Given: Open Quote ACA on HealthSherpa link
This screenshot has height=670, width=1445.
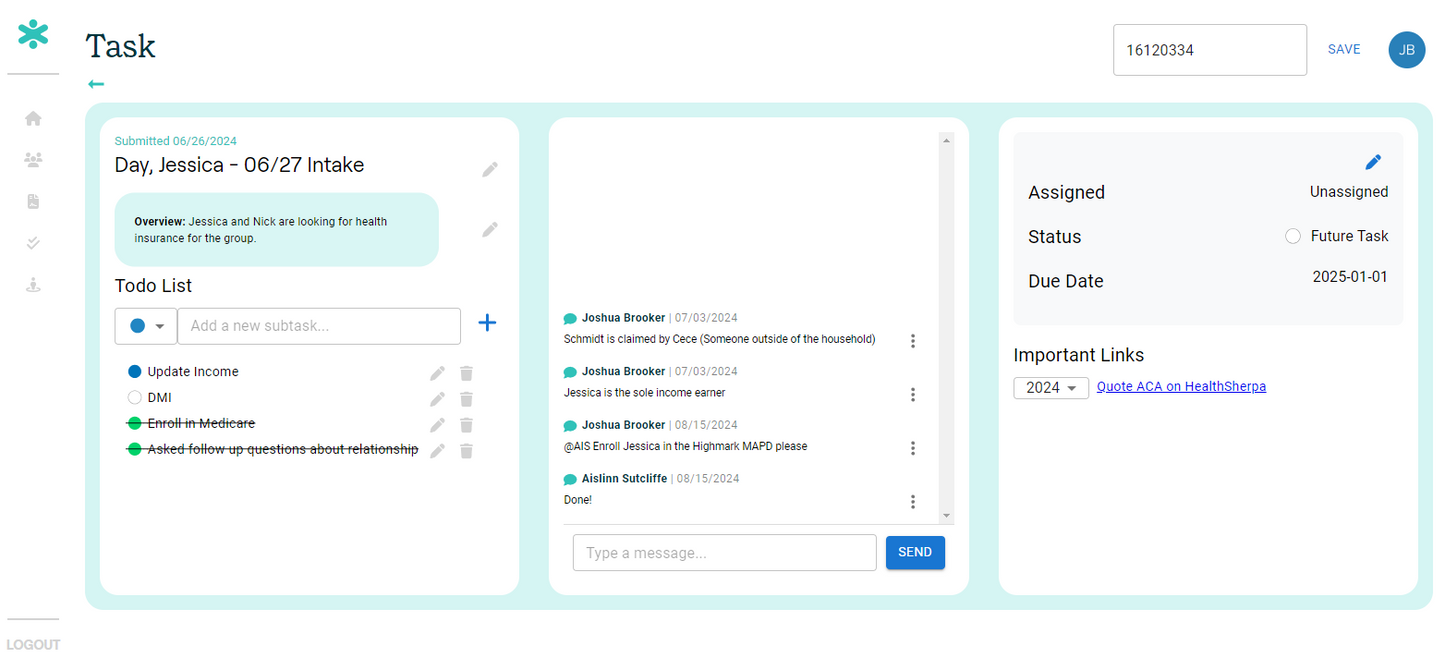Looking at the screenshot, I should pyautogui.click(x=1181, y=387).
